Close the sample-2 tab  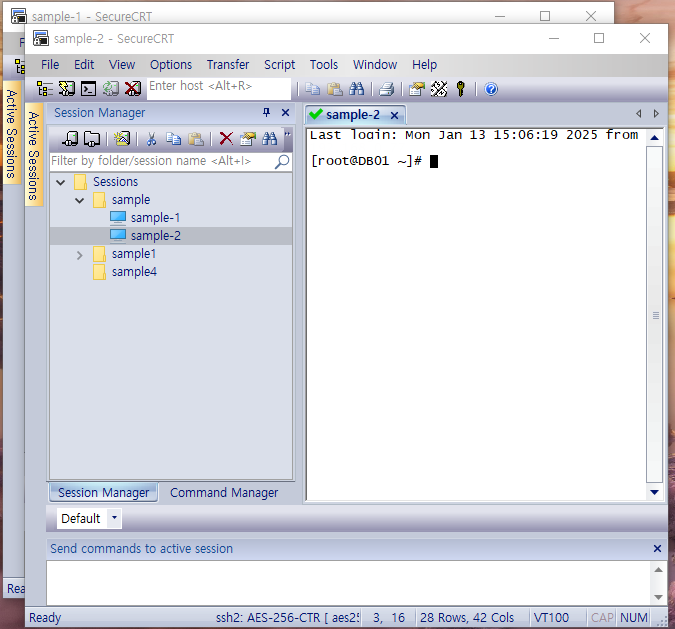click(394, 115)
